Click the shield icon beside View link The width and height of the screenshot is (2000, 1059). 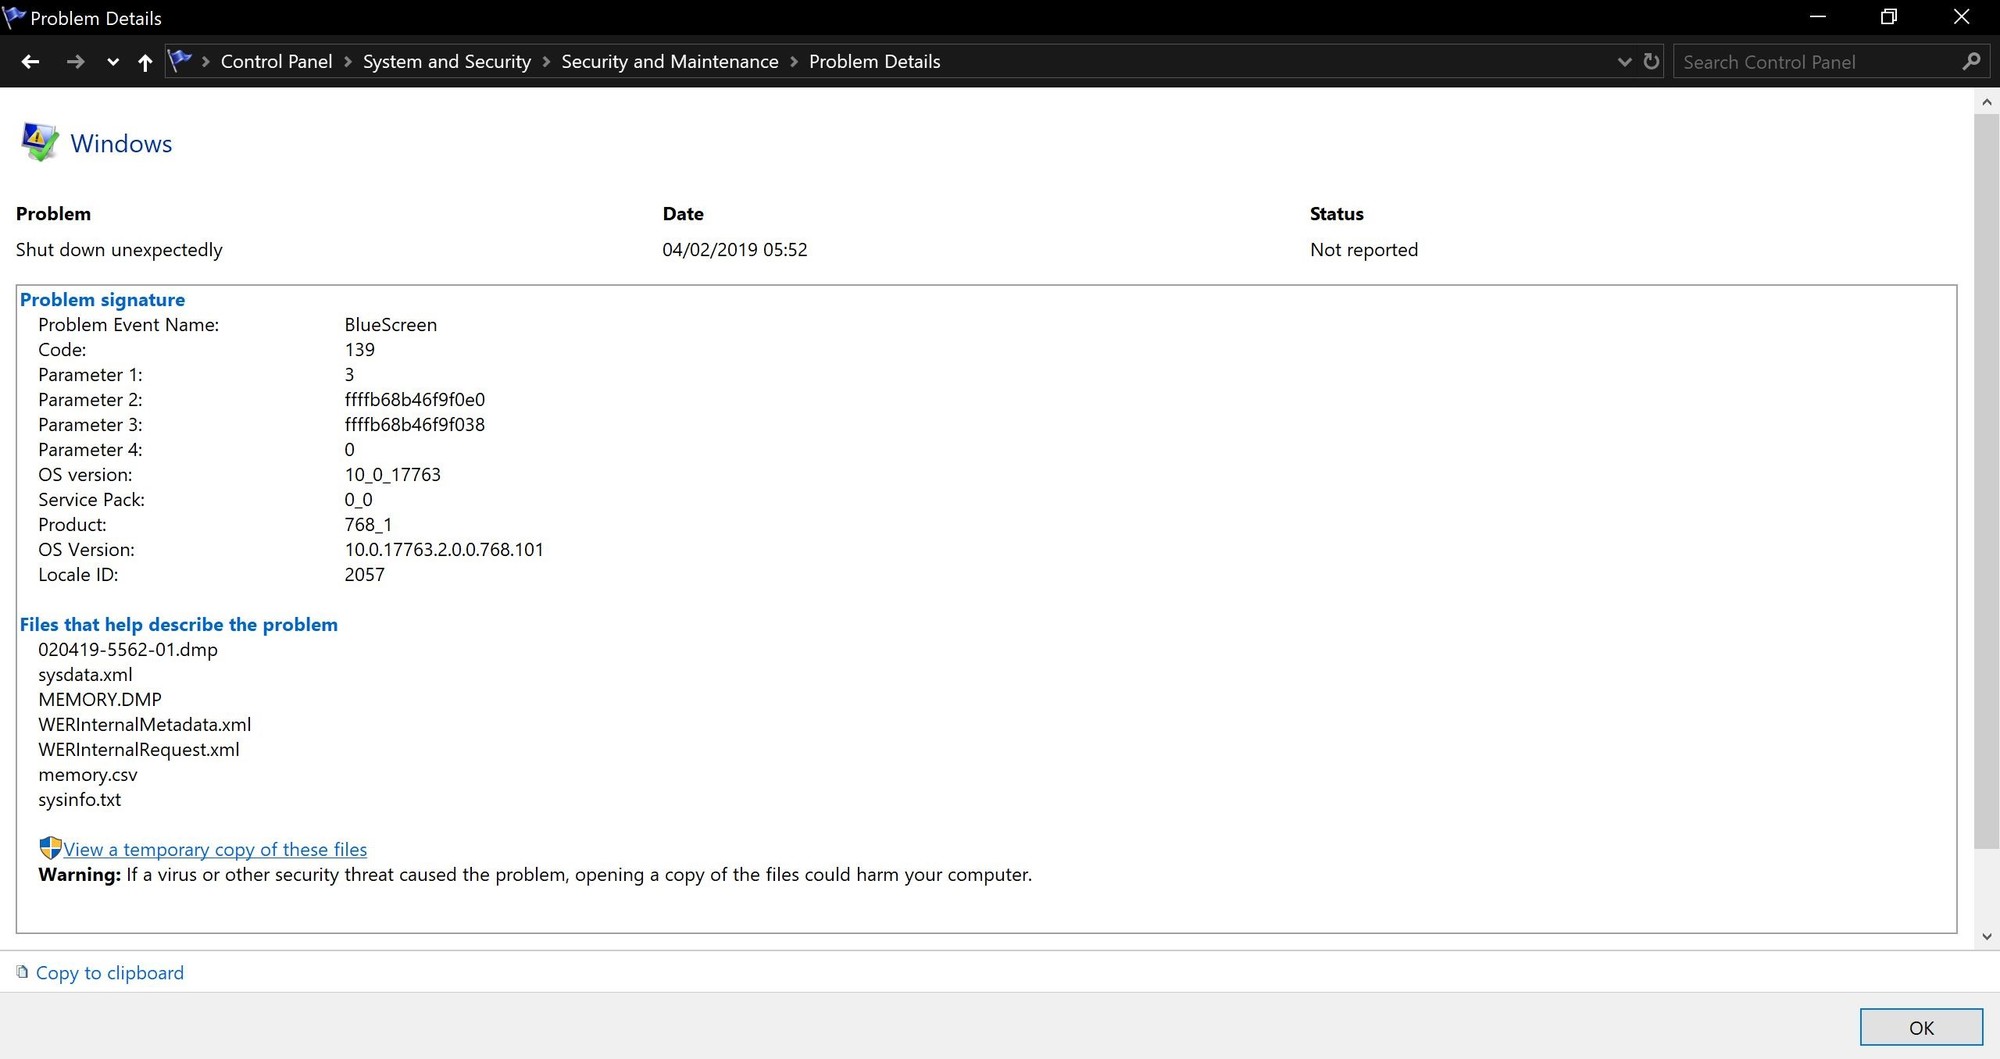pyautogui.click(x=50, y=849)
